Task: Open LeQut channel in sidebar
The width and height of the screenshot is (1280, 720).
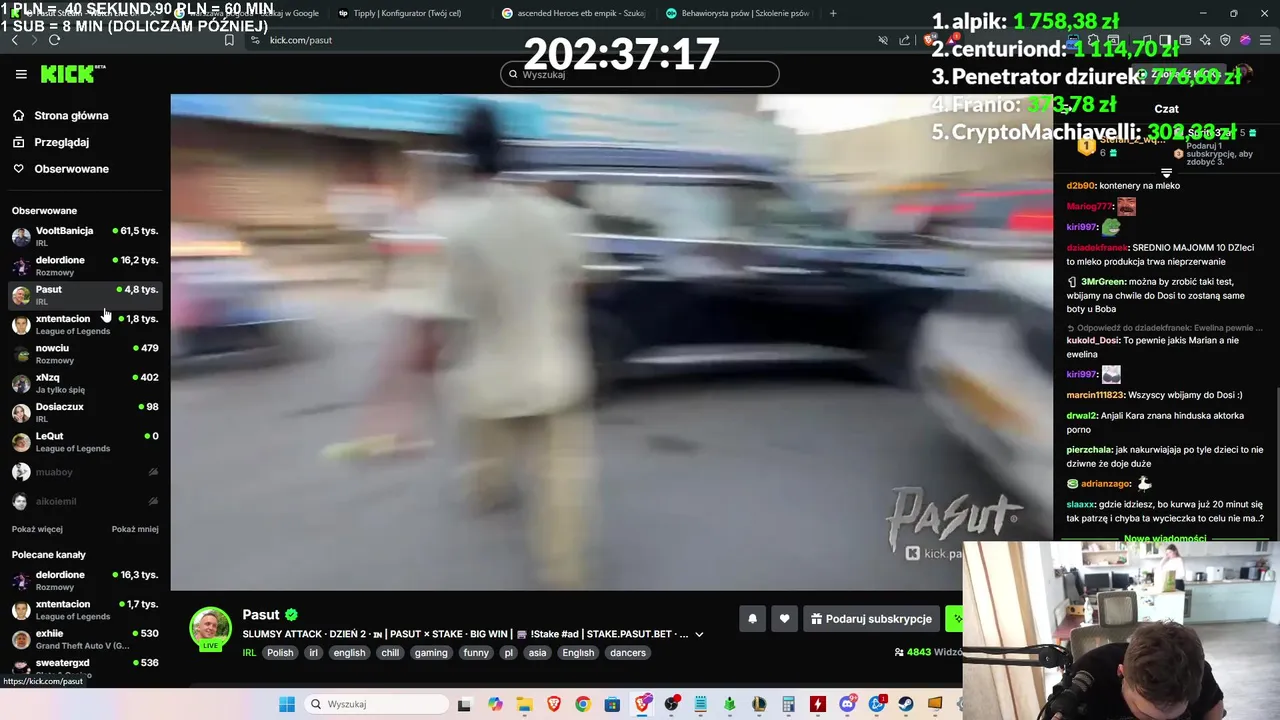Action: 85,441
